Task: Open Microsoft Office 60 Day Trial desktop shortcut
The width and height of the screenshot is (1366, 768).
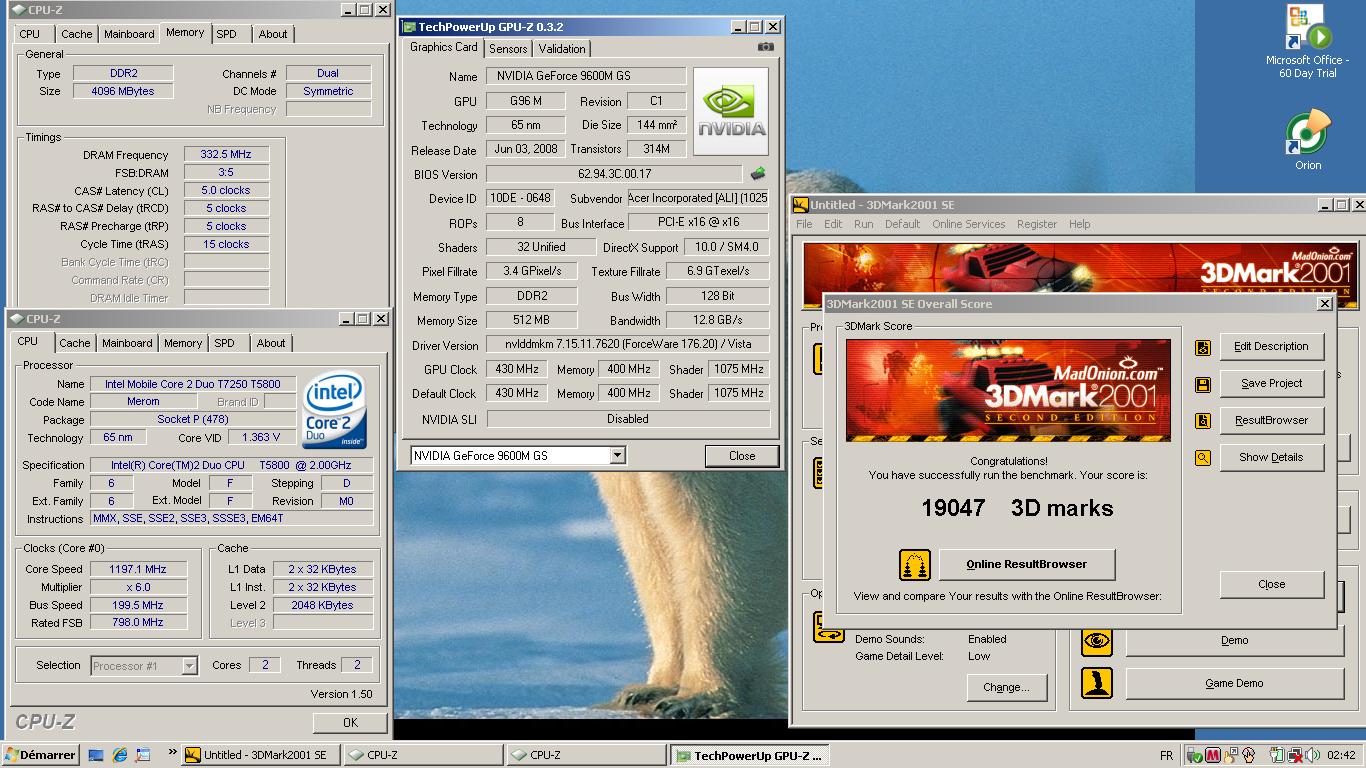Action: click(x=1307, y=42)
